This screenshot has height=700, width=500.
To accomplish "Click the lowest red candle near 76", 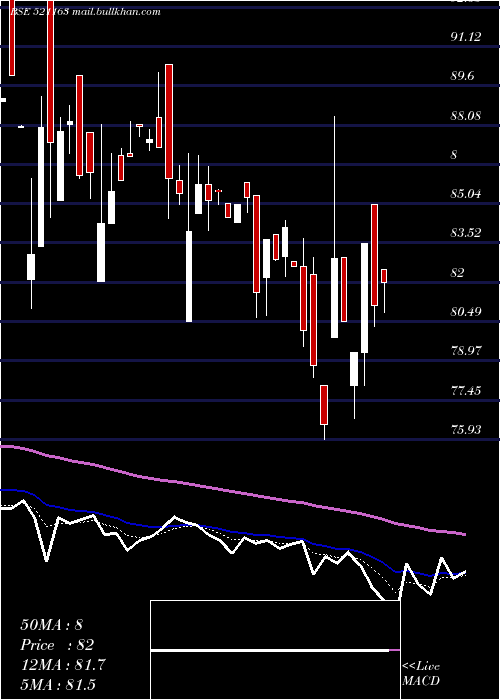I will click(324, 405).
